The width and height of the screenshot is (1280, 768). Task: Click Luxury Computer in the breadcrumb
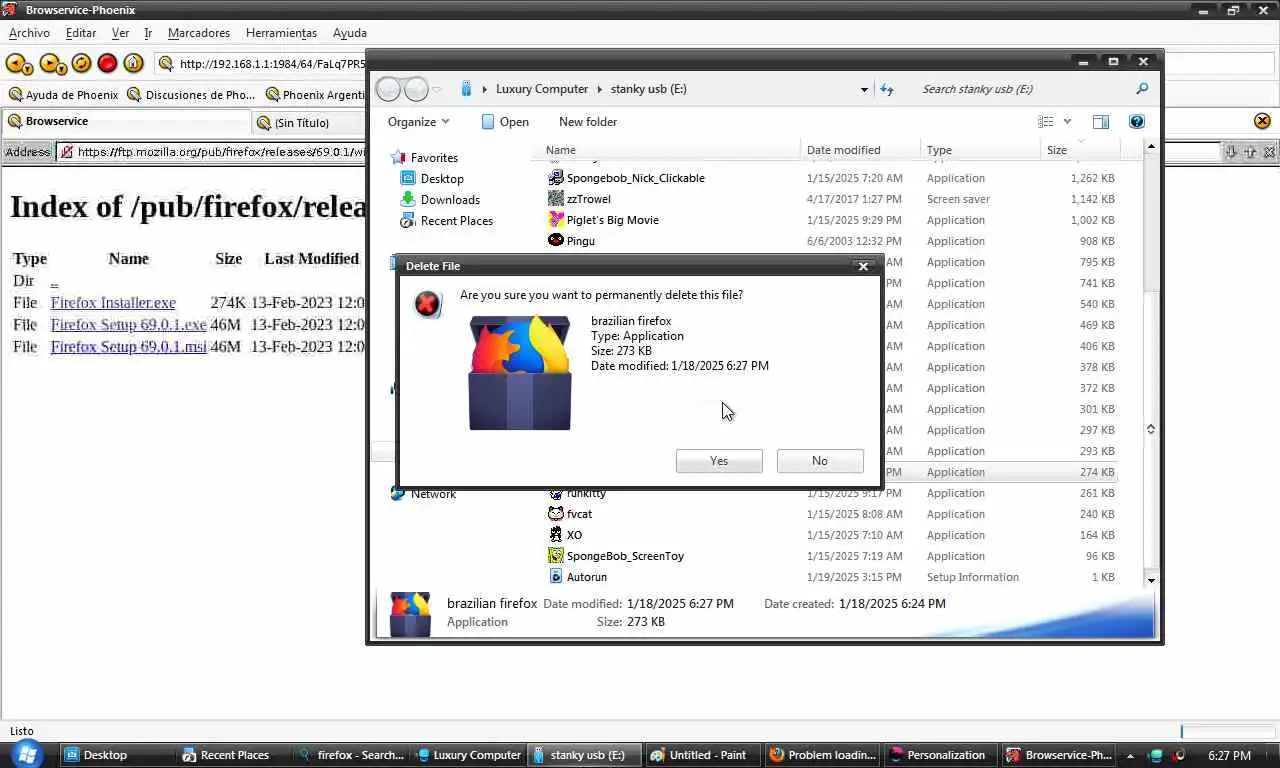click(x=542, y=89)
